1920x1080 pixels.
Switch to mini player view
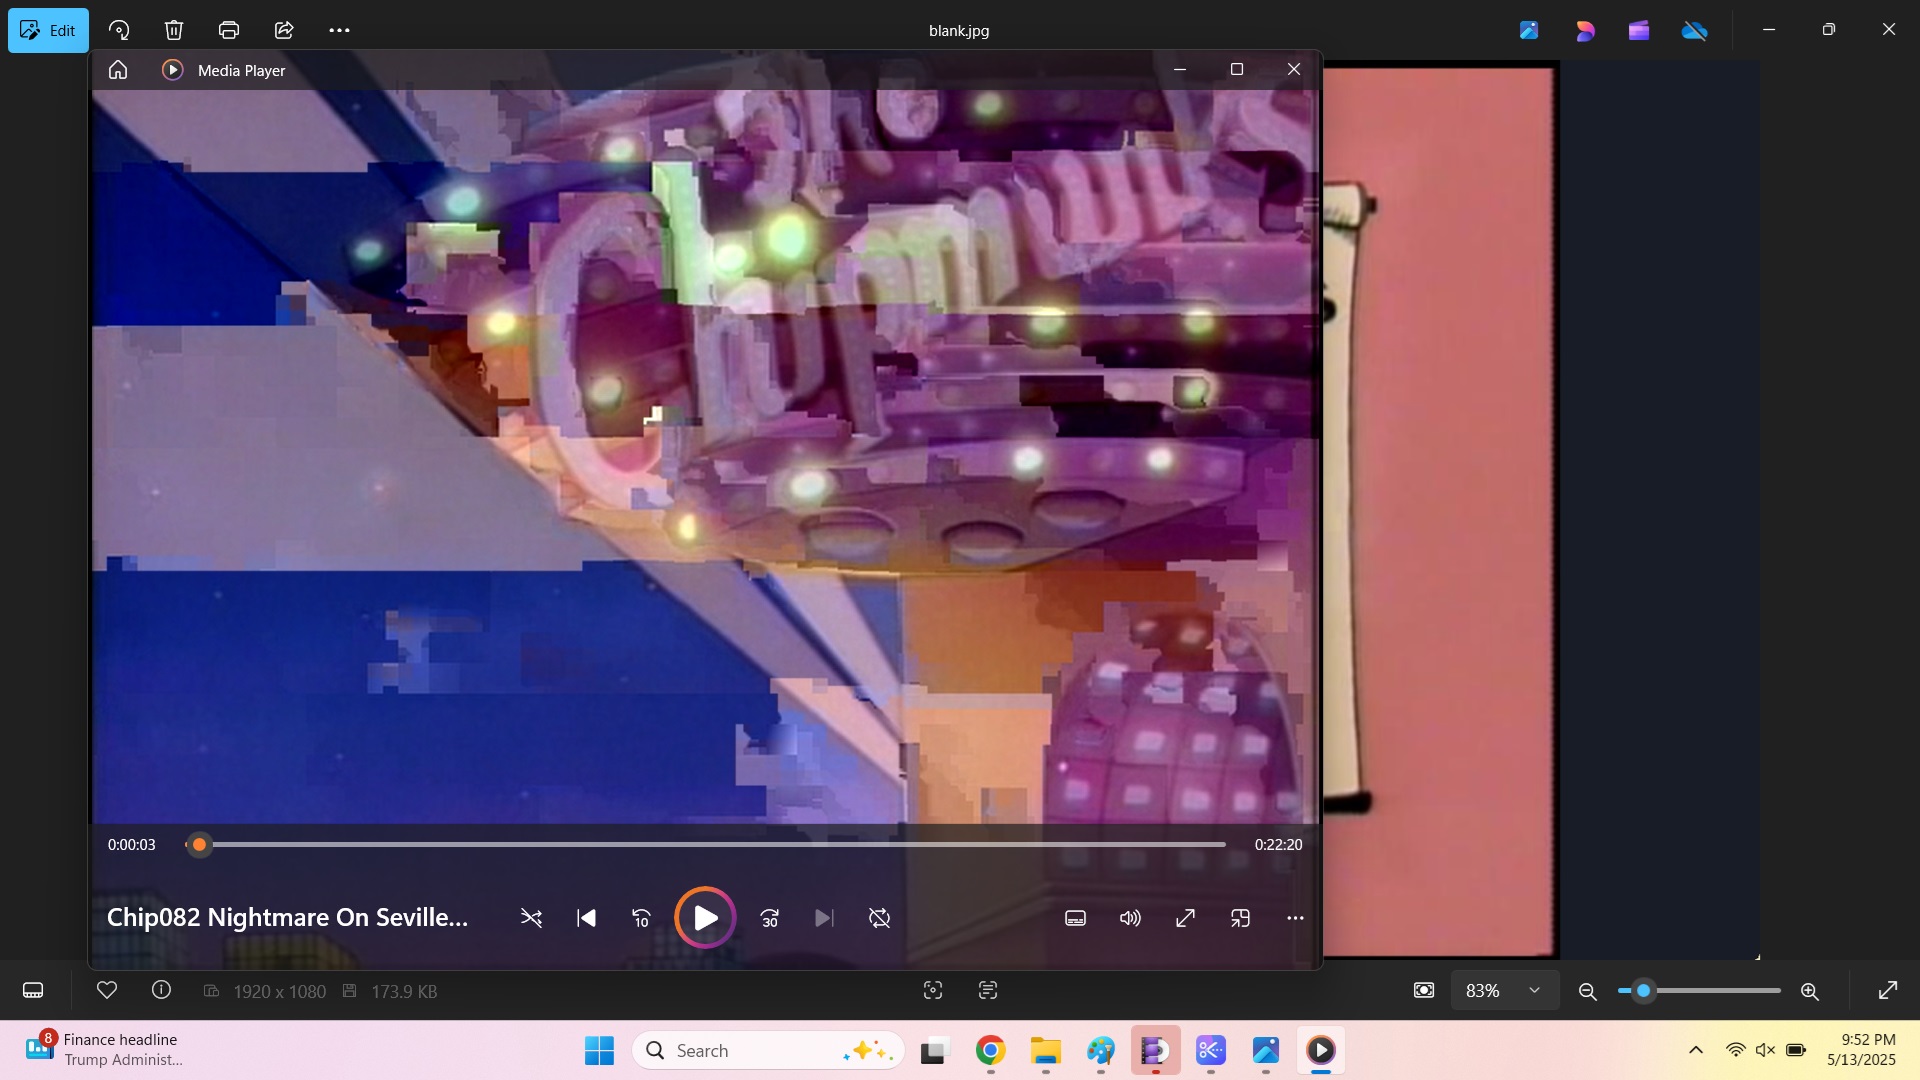click(1240, 918)
